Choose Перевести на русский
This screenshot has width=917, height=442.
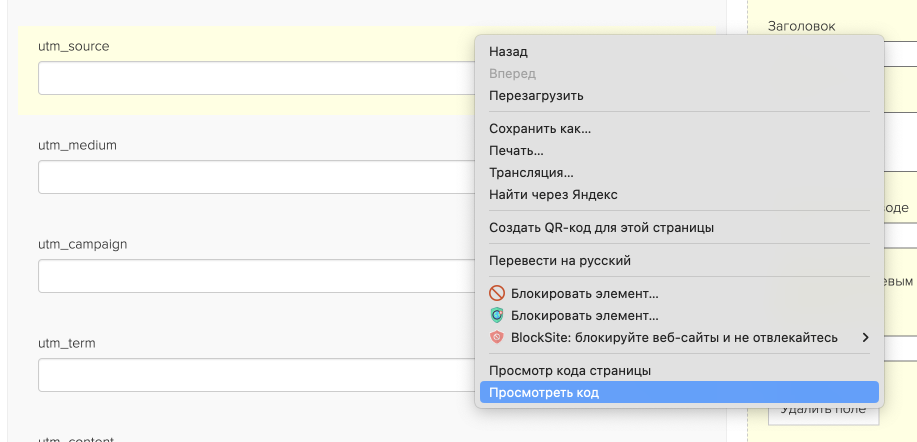point(560,261)
